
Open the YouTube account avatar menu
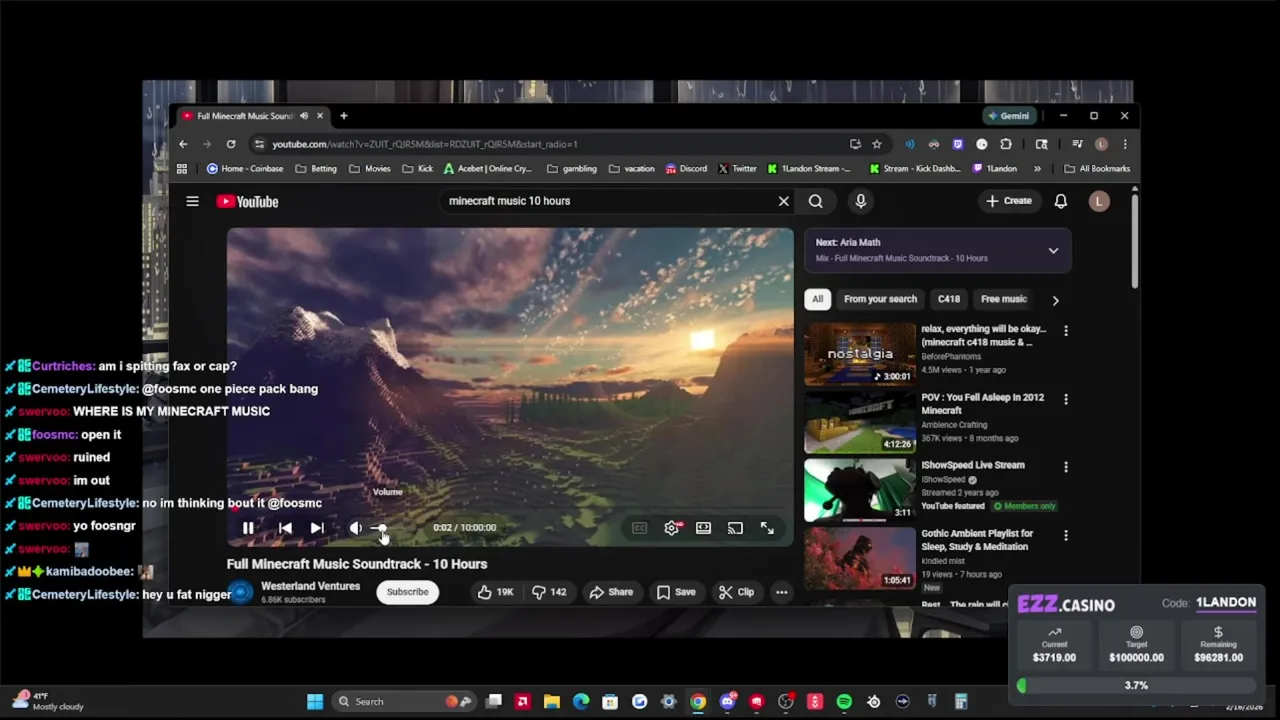pyautogui.click(x=1099, y=201)
